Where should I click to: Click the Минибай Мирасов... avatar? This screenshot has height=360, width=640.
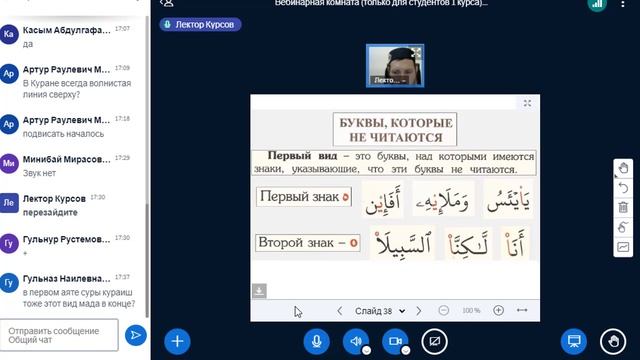pos(9,163)
